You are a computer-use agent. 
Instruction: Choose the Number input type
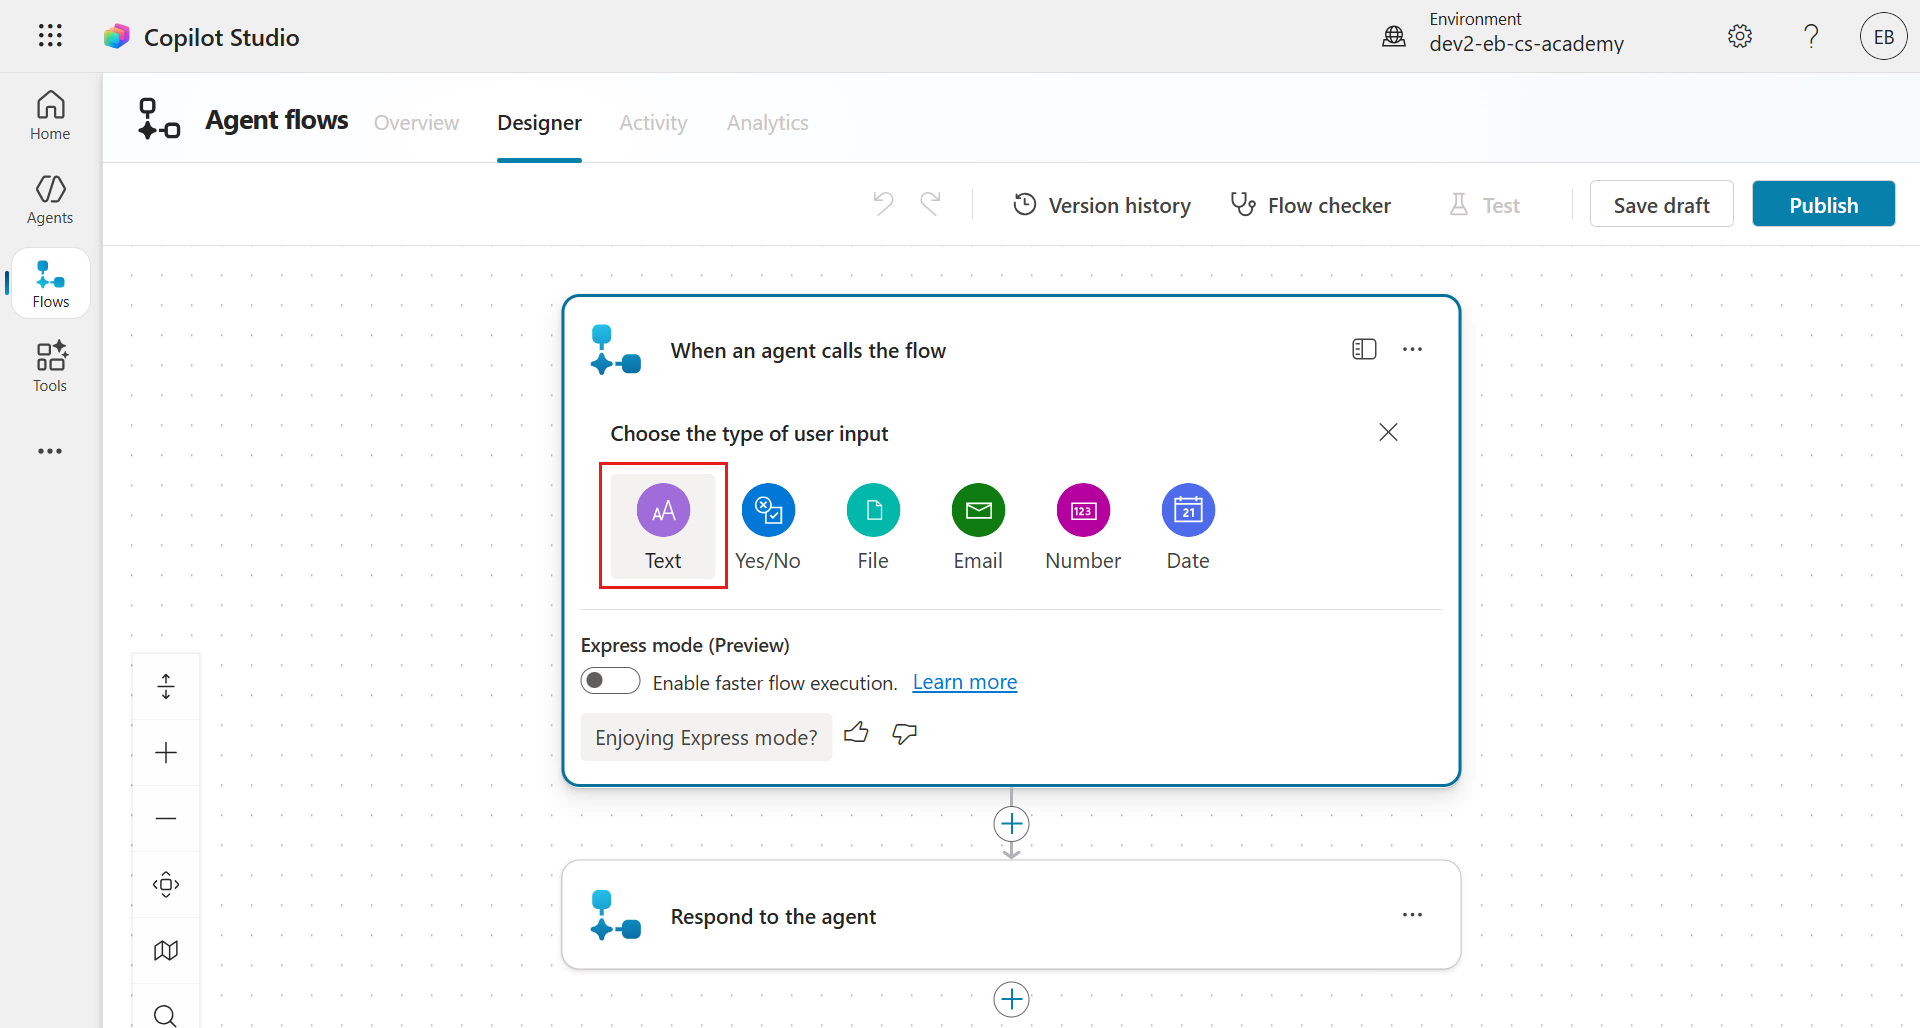pyautogui.click(x=1083, y=511)
